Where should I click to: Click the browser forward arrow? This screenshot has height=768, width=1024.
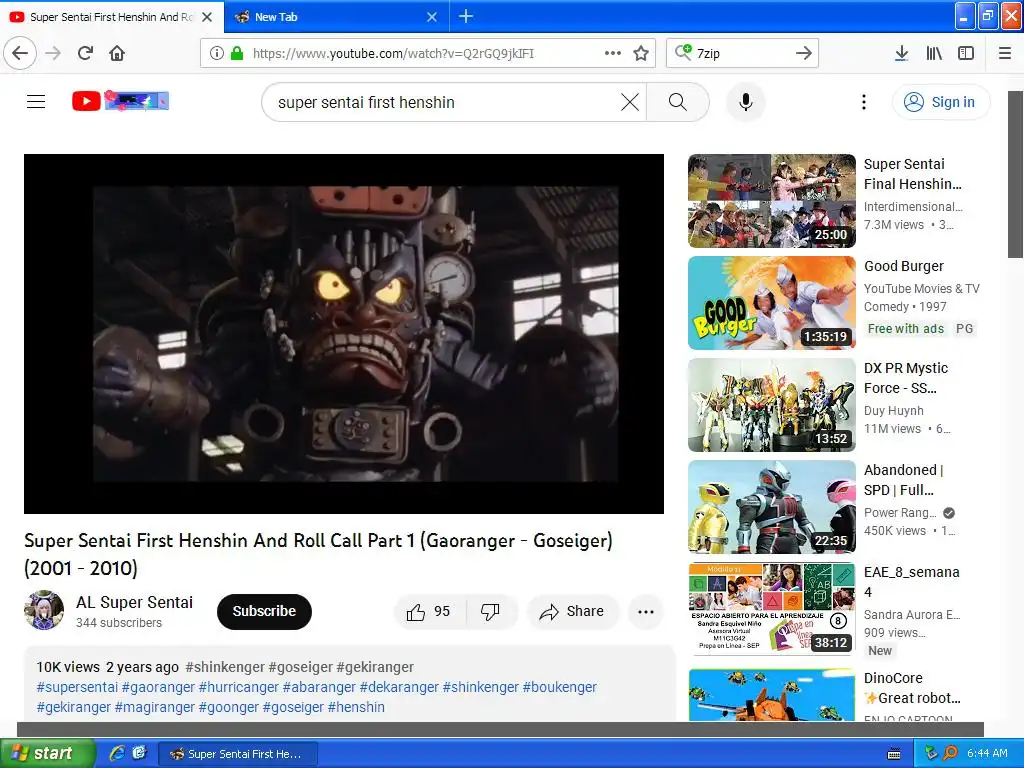pos(54,53)
